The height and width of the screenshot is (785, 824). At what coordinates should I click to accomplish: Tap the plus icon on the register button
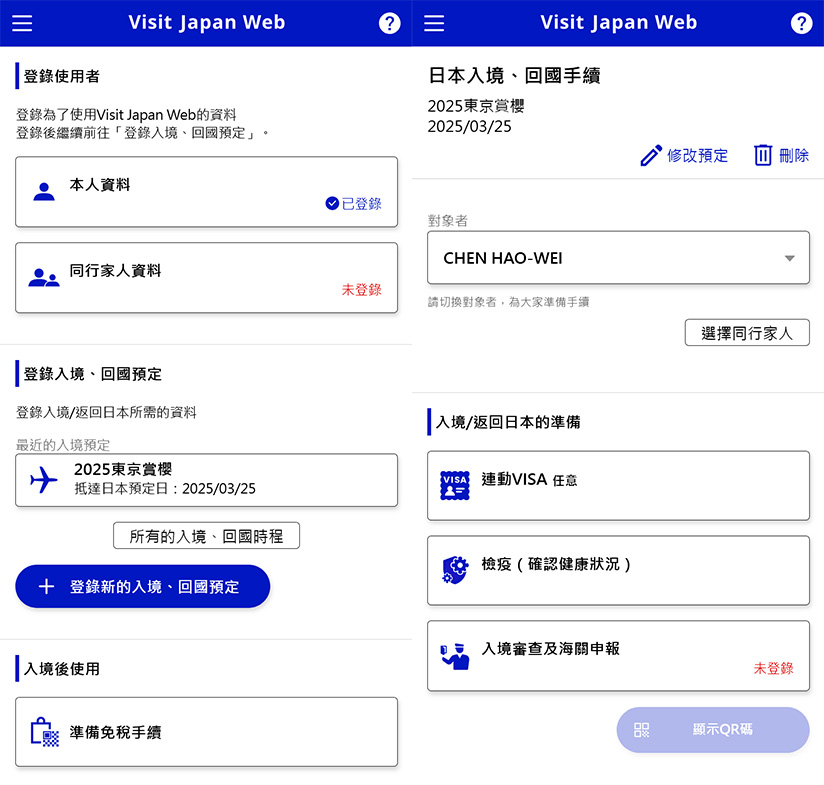(x=46, y=586)
